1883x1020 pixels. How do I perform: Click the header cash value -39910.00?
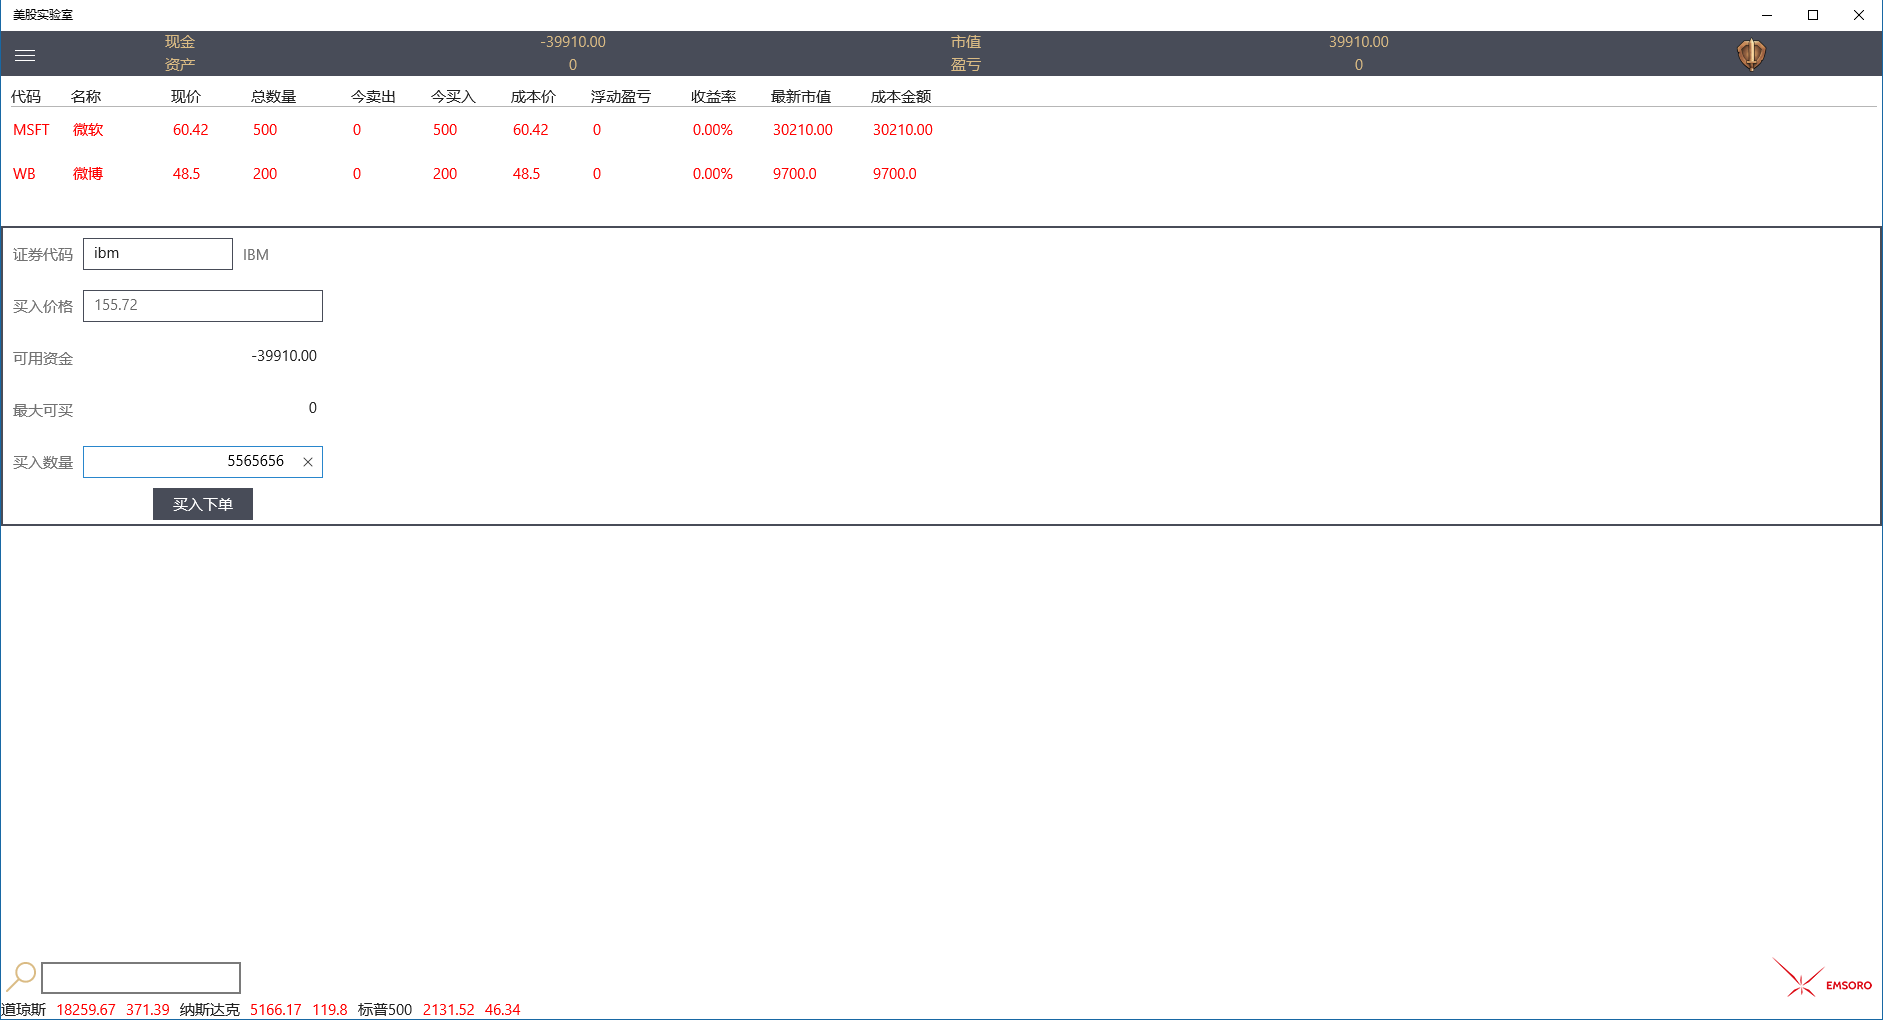[x=573, y=42]
